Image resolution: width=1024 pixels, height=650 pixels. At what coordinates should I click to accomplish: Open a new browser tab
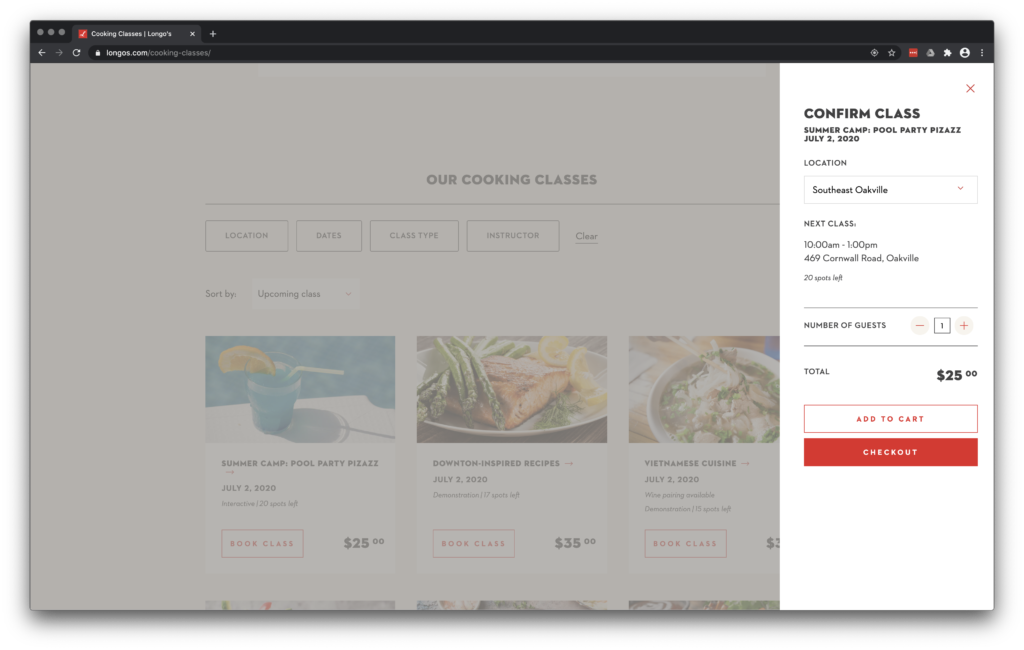tap(213, 33)
